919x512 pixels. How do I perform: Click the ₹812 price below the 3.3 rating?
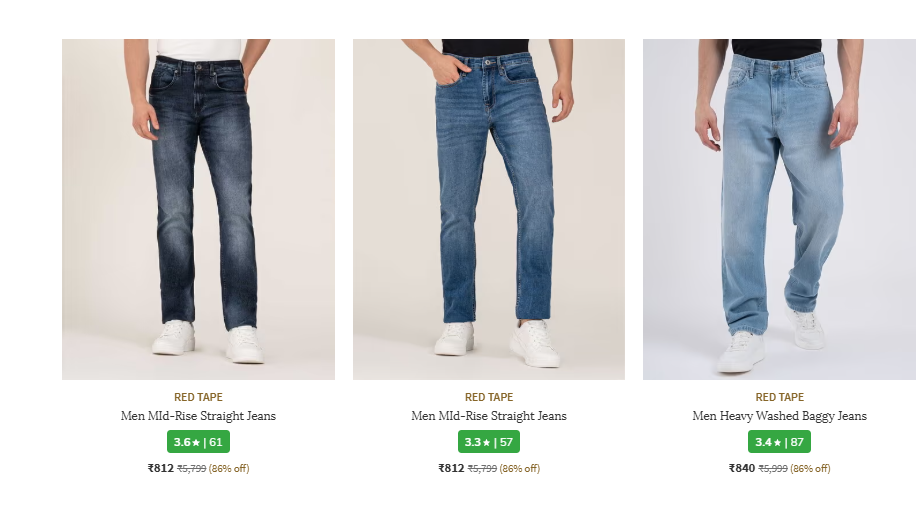tap(451, 468)
